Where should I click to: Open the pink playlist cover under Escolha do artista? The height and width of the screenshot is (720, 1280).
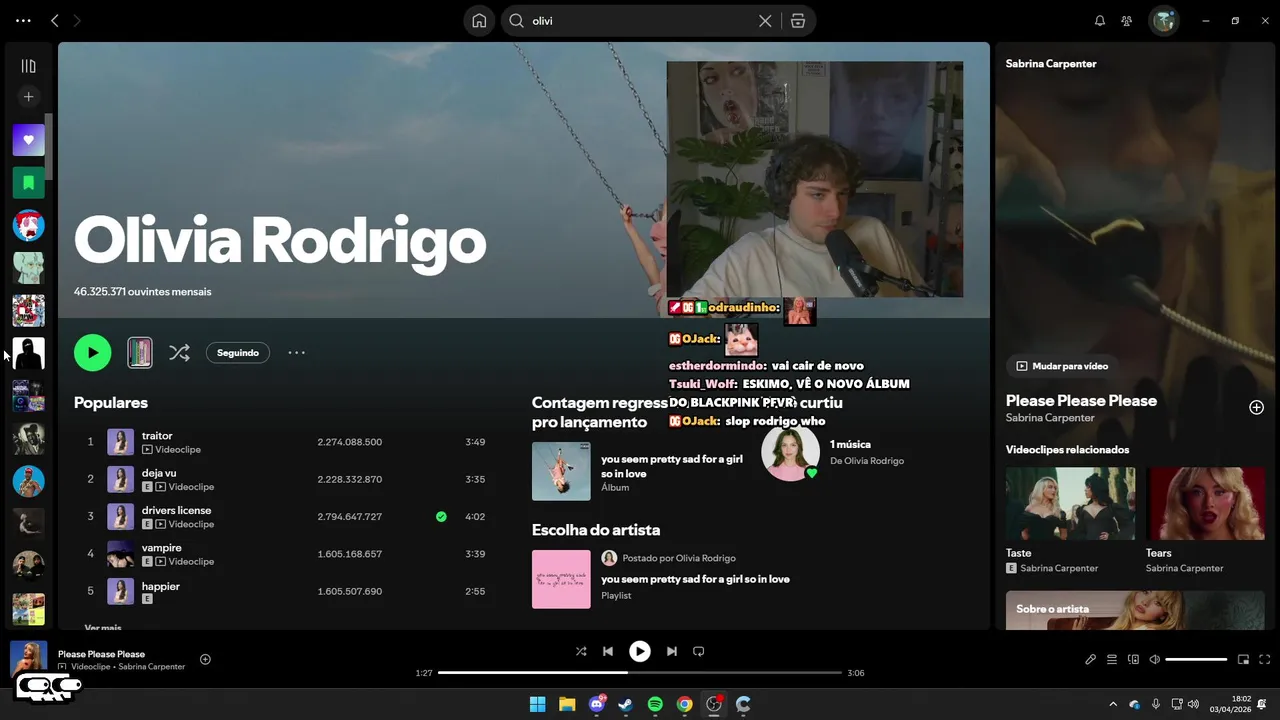pos(561,579)
